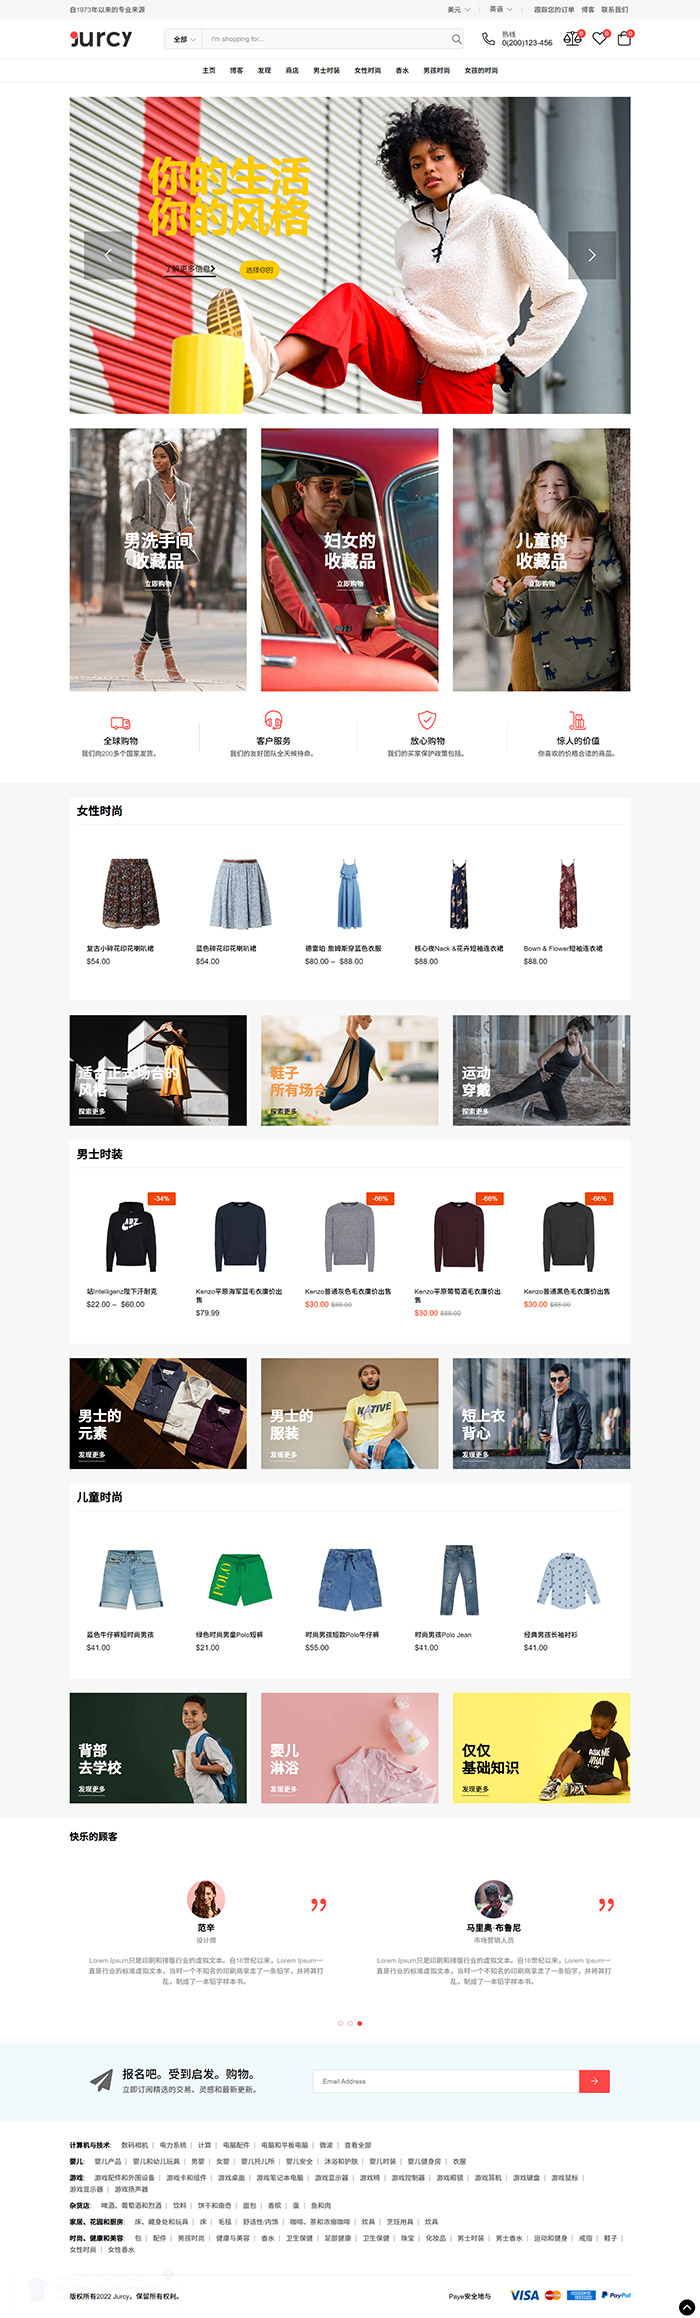
Task: Open the compare scales icon
Action: point(571,39)
